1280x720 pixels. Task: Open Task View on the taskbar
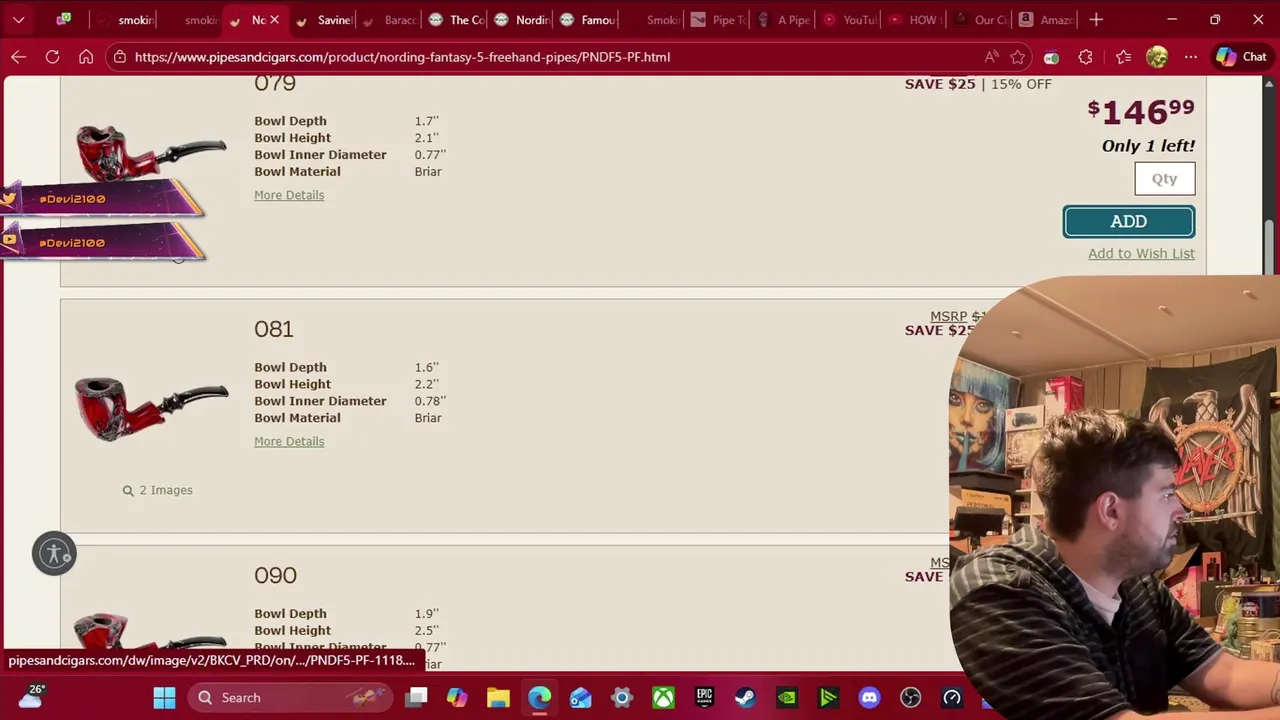417,697
